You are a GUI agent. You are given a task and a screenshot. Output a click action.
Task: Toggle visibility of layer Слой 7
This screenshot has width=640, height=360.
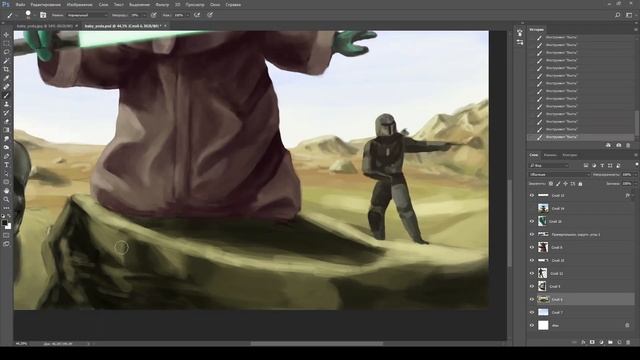pyautogui.click(x=532, y=312)
